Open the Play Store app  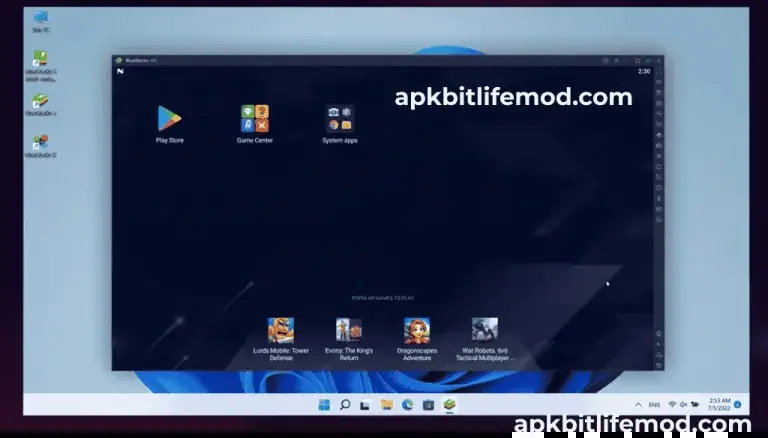[x=169, y=119]
